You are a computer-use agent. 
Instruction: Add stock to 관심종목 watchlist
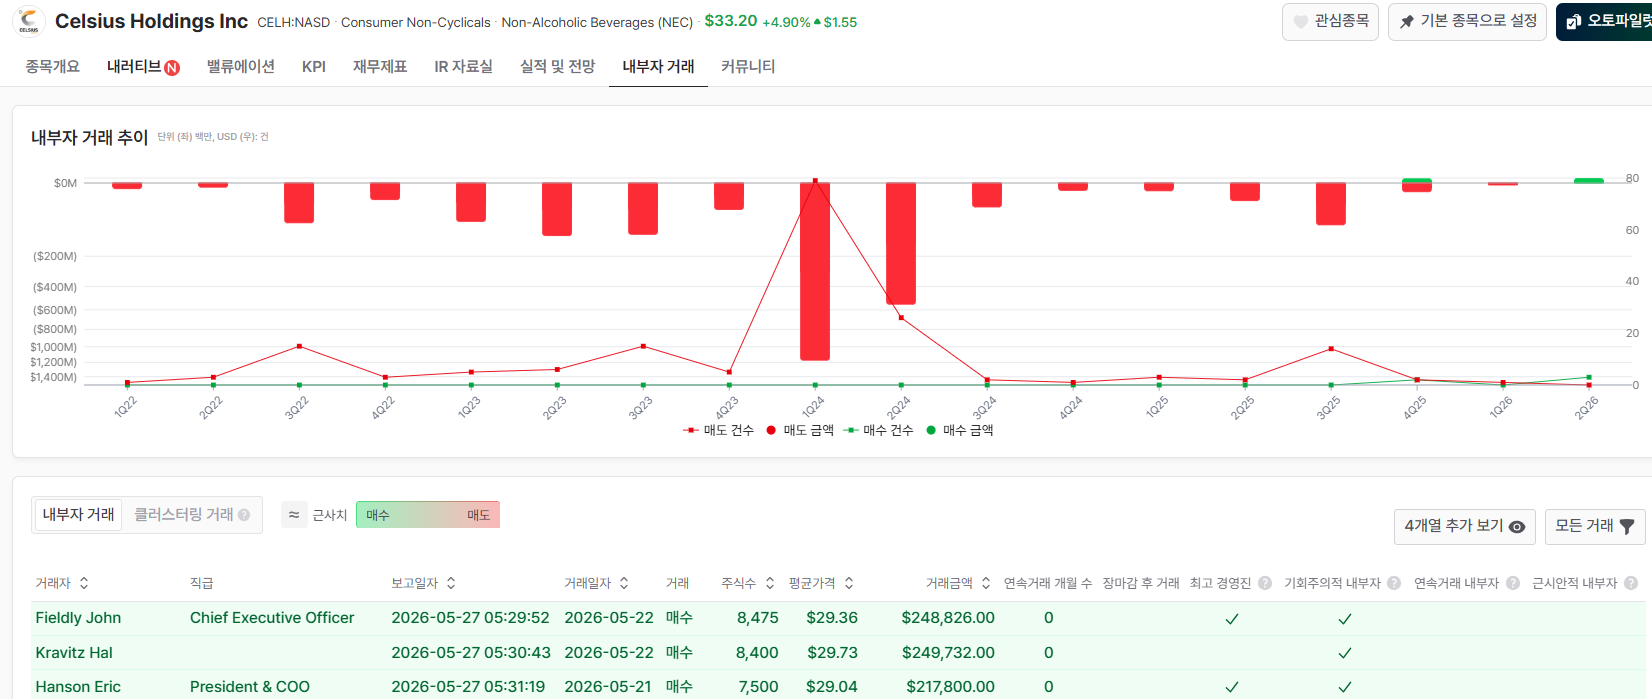tap(1330, 21)
